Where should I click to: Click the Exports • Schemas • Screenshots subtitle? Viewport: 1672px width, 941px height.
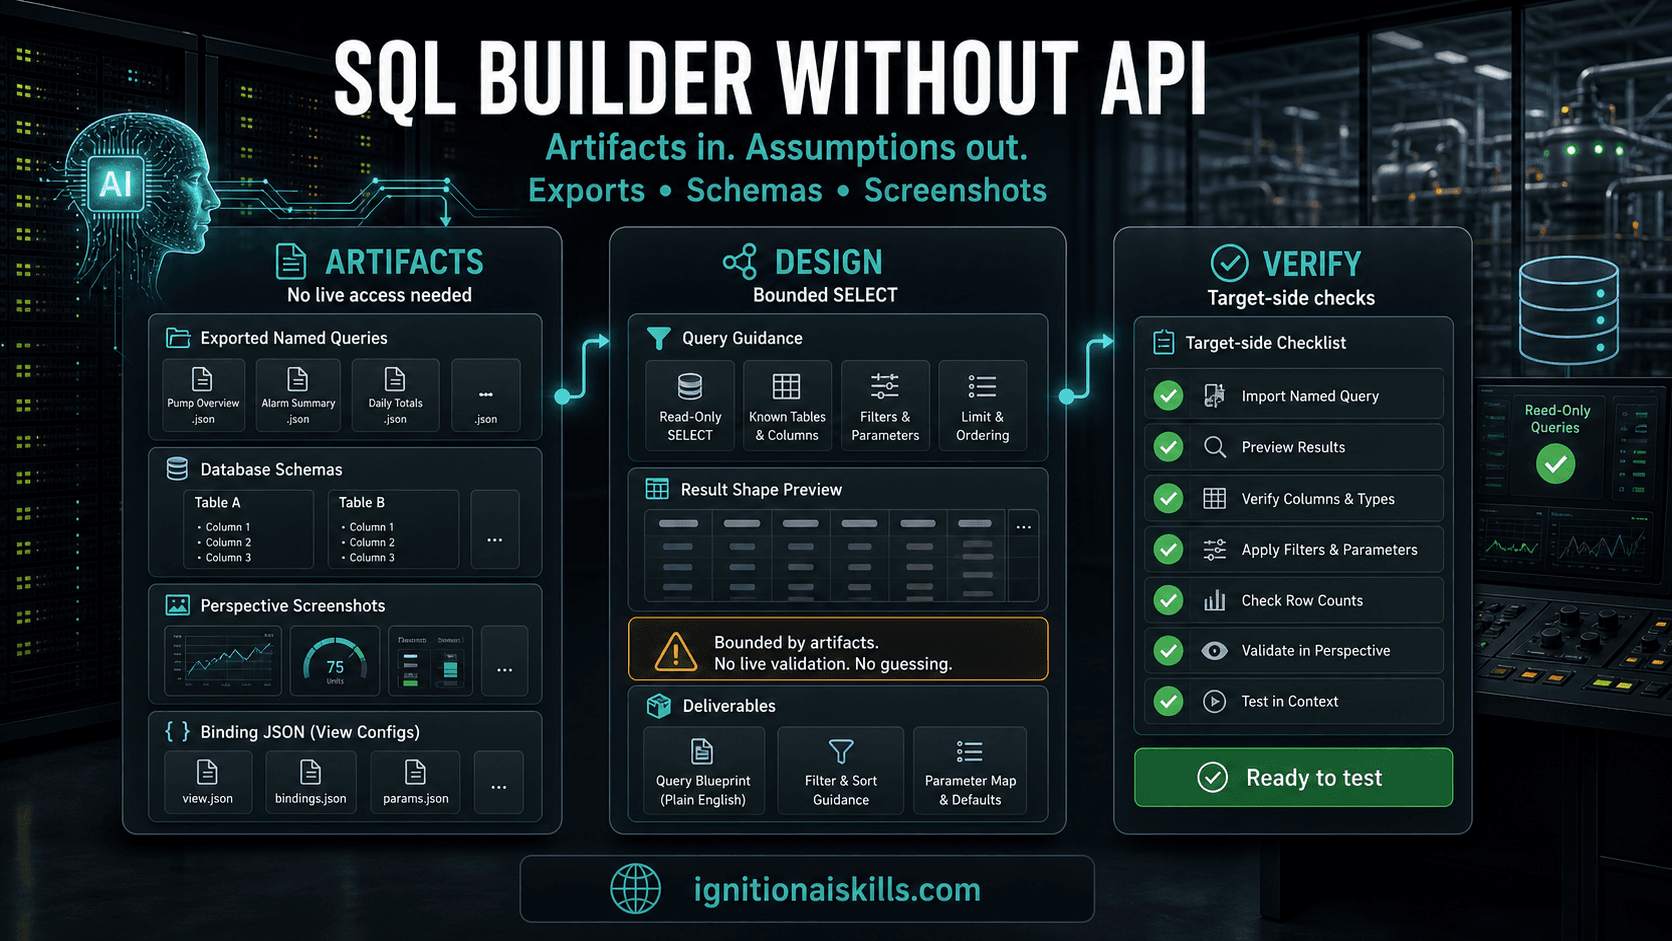(787, 190)
